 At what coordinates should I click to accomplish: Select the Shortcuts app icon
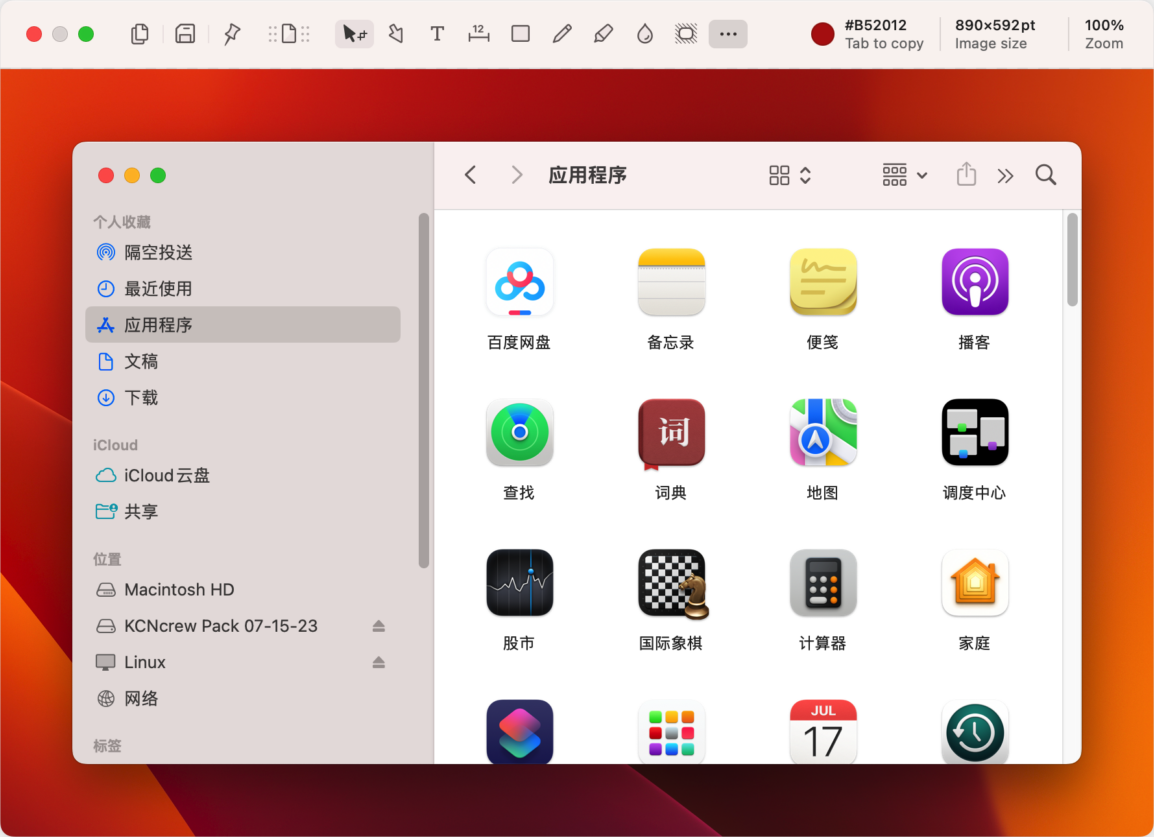[520, 732]
